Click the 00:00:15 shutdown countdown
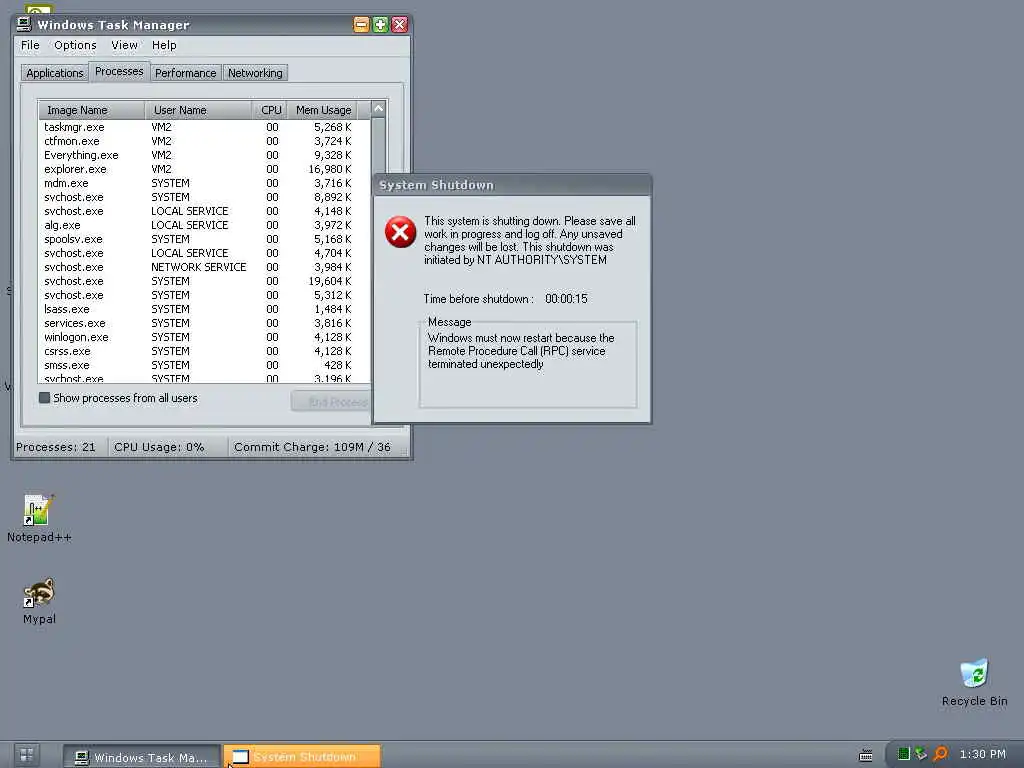1024x768 pixels. [x=566, y=299]
